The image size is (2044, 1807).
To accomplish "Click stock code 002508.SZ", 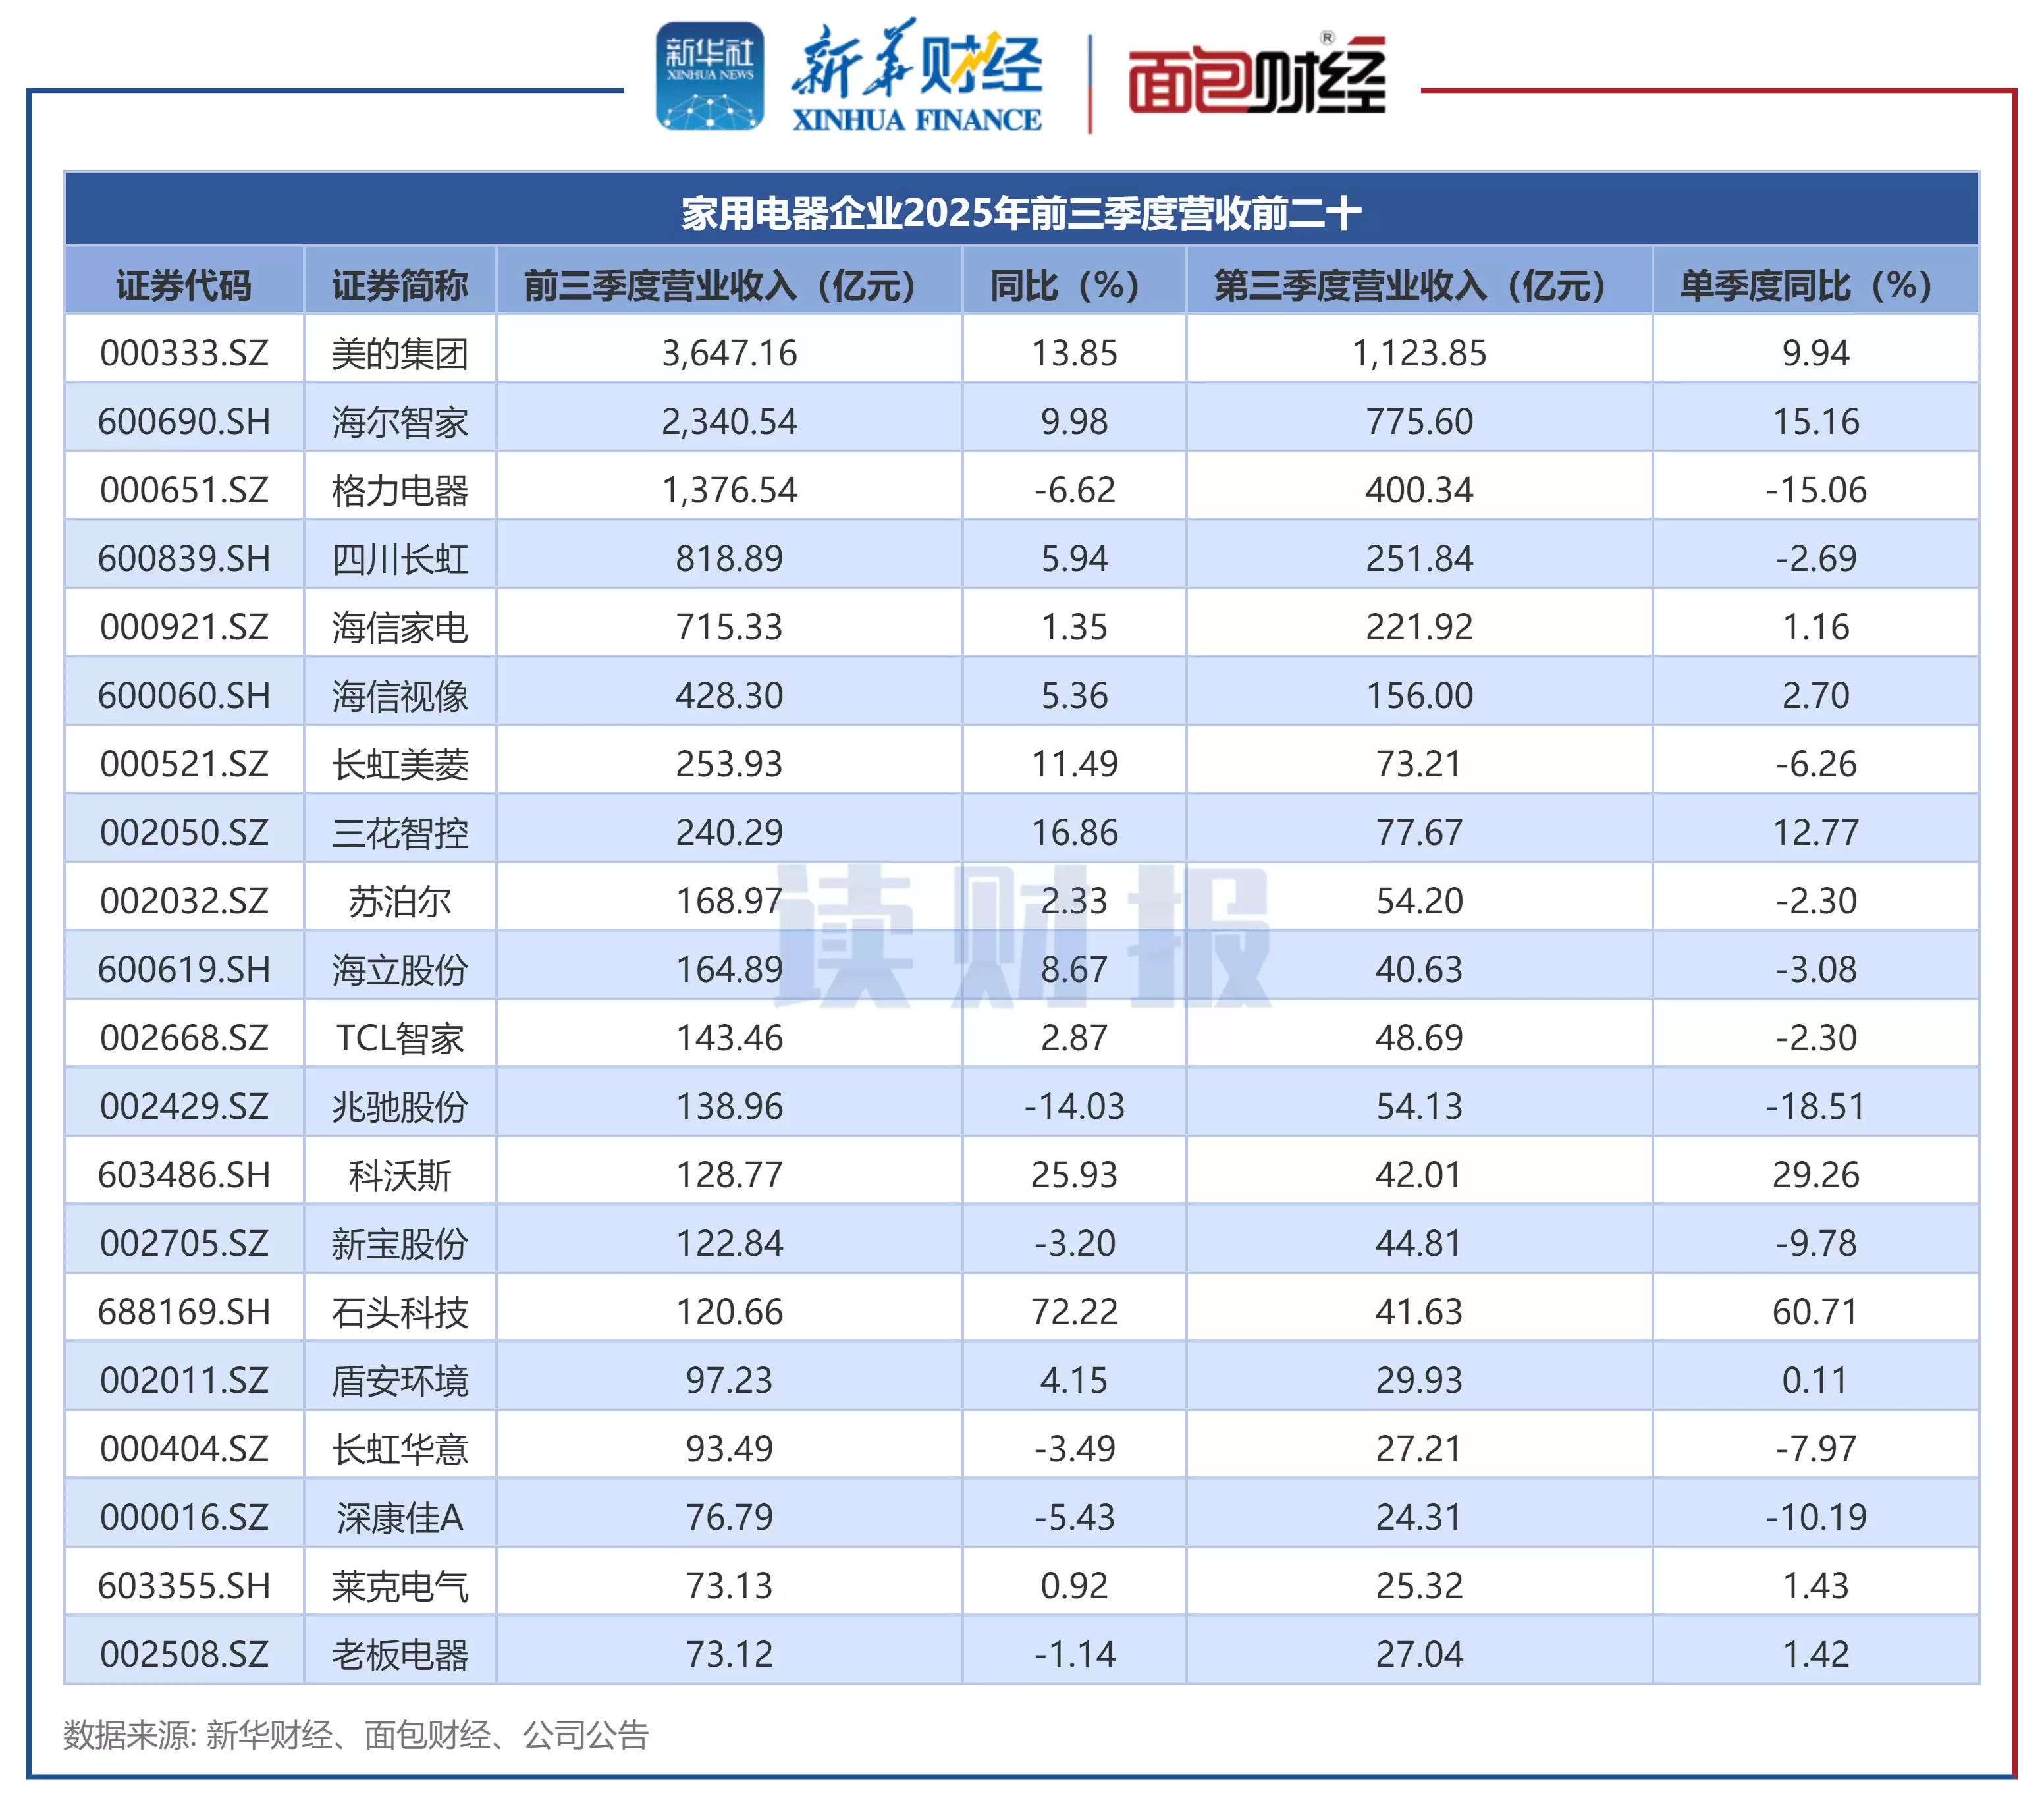I will [x=184, y=1653].
